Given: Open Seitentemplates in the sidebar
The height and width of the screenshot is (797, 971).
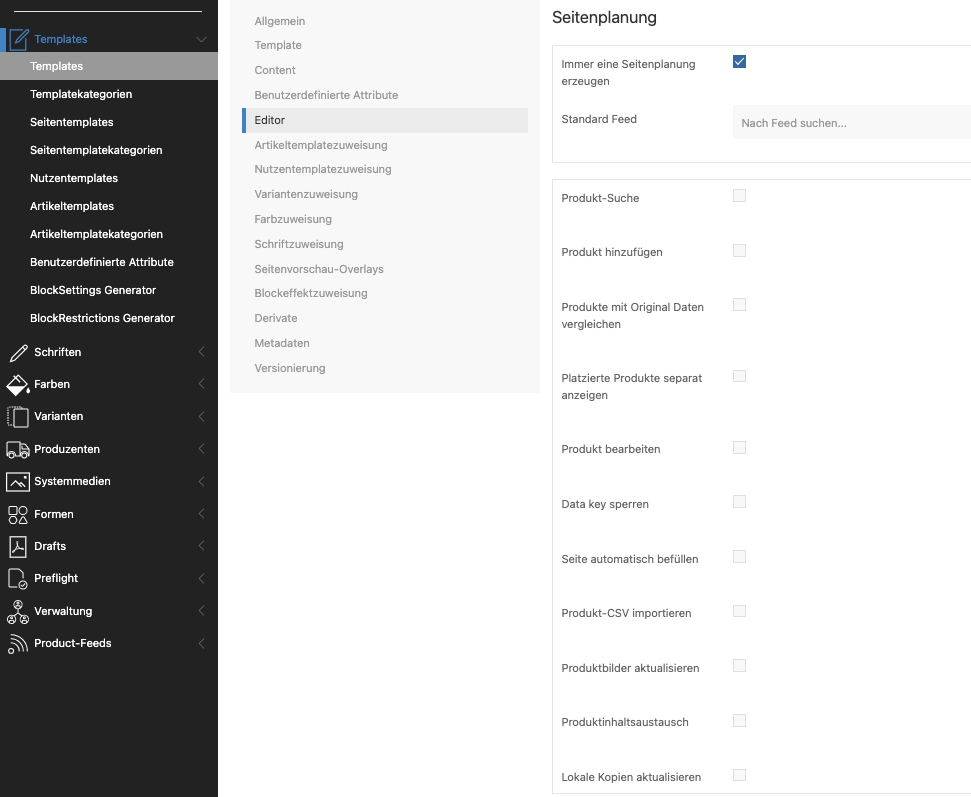Looking at the screenshot, I should click(72, 122).
